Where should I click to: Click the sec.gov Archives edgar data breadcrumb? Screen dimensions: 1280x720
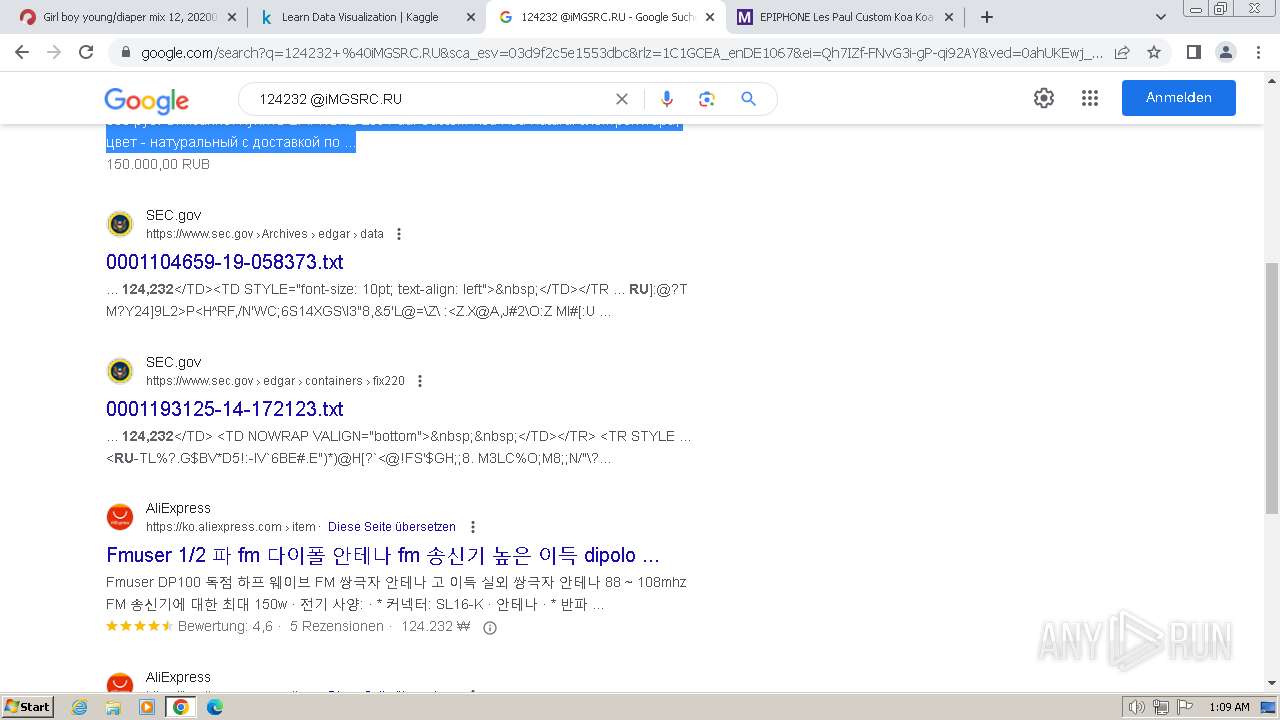pyautogui.click(x=265, y=234)
